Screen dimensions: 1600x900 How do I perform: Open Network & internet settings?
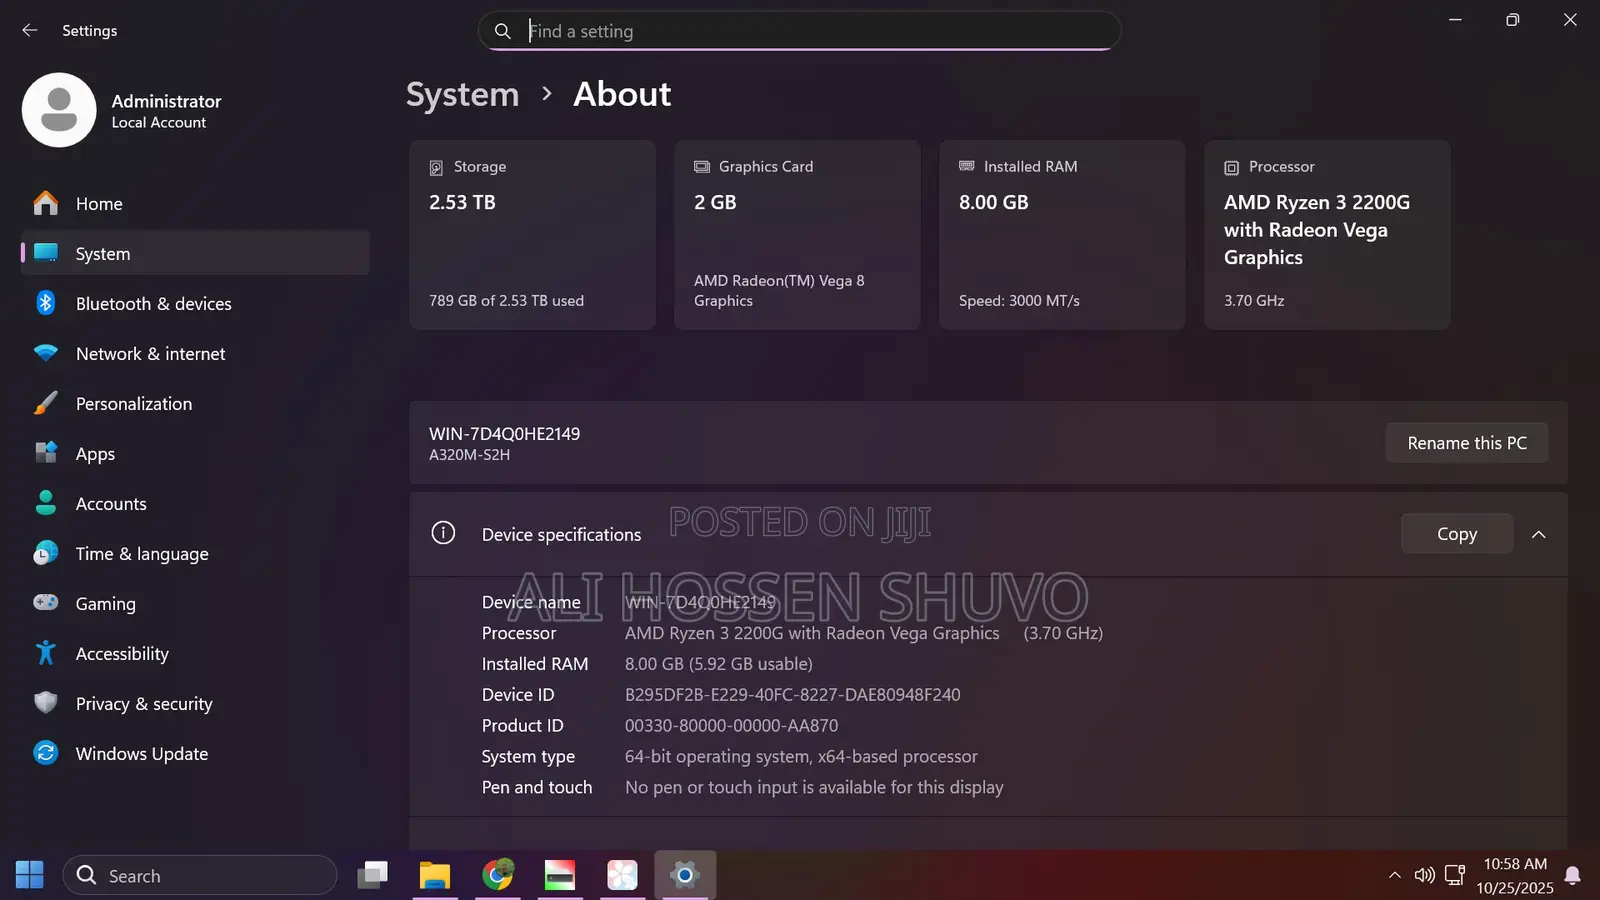150,353
